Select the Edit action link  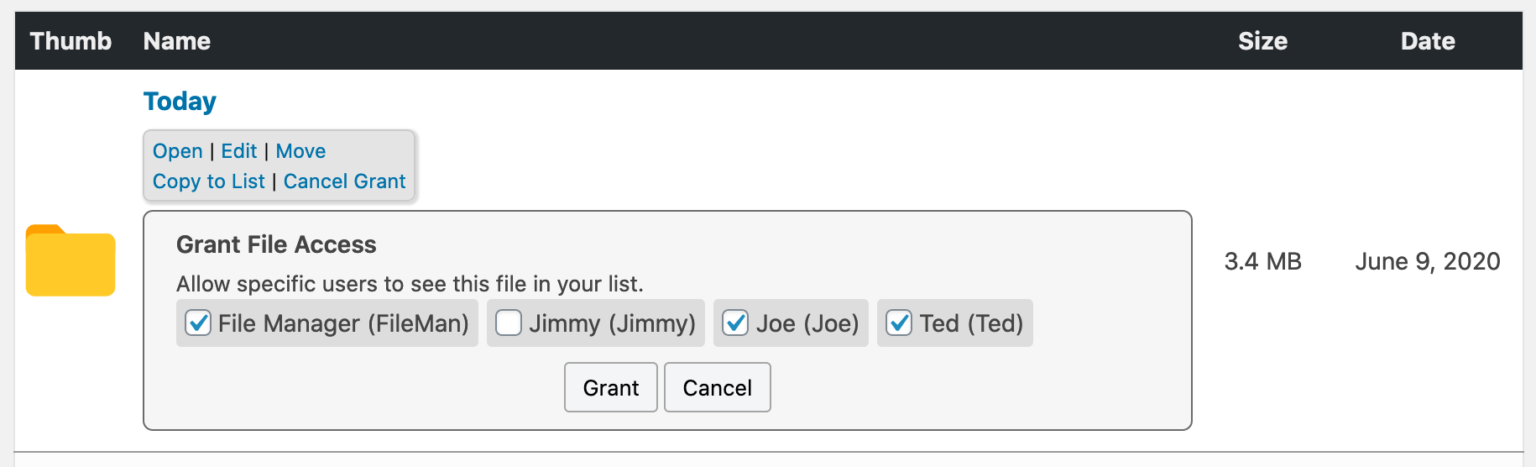point(239,151)
